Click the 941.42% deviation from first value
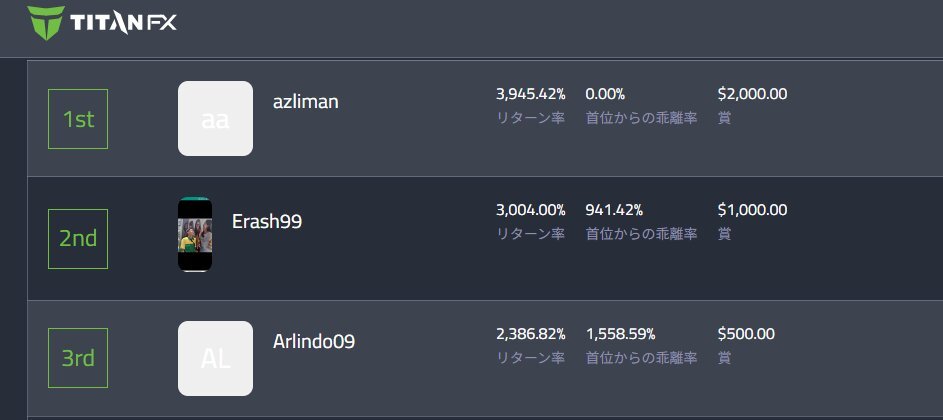Screen dimensions: 943x420 click(x=614, y=210)
